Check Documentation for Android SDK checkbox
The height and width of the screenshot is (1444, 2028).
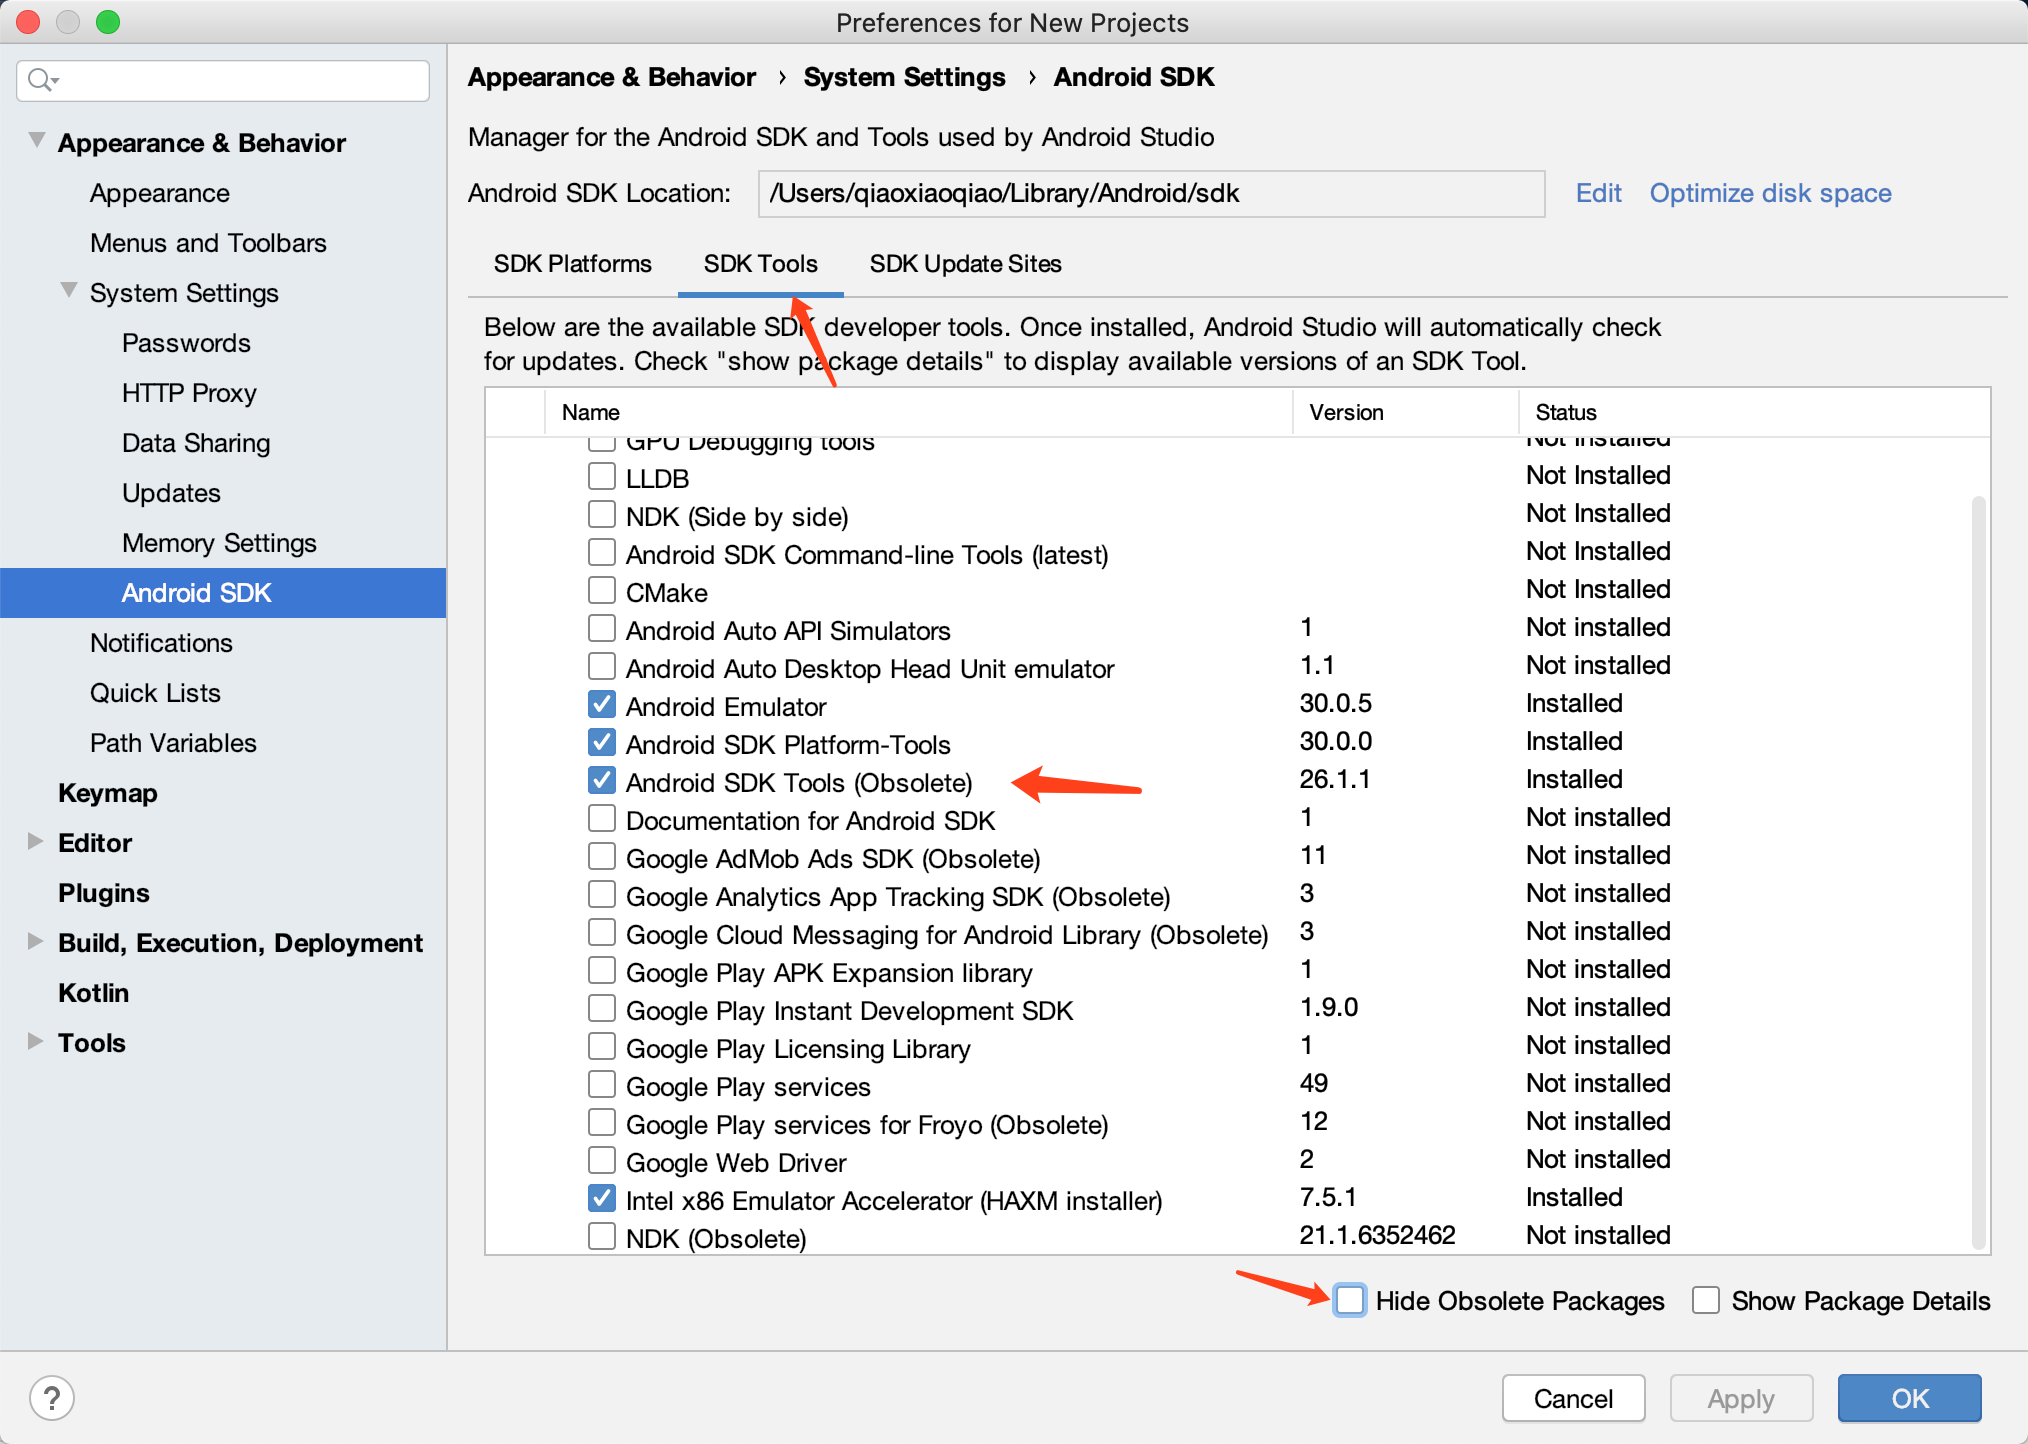point(601,818)
